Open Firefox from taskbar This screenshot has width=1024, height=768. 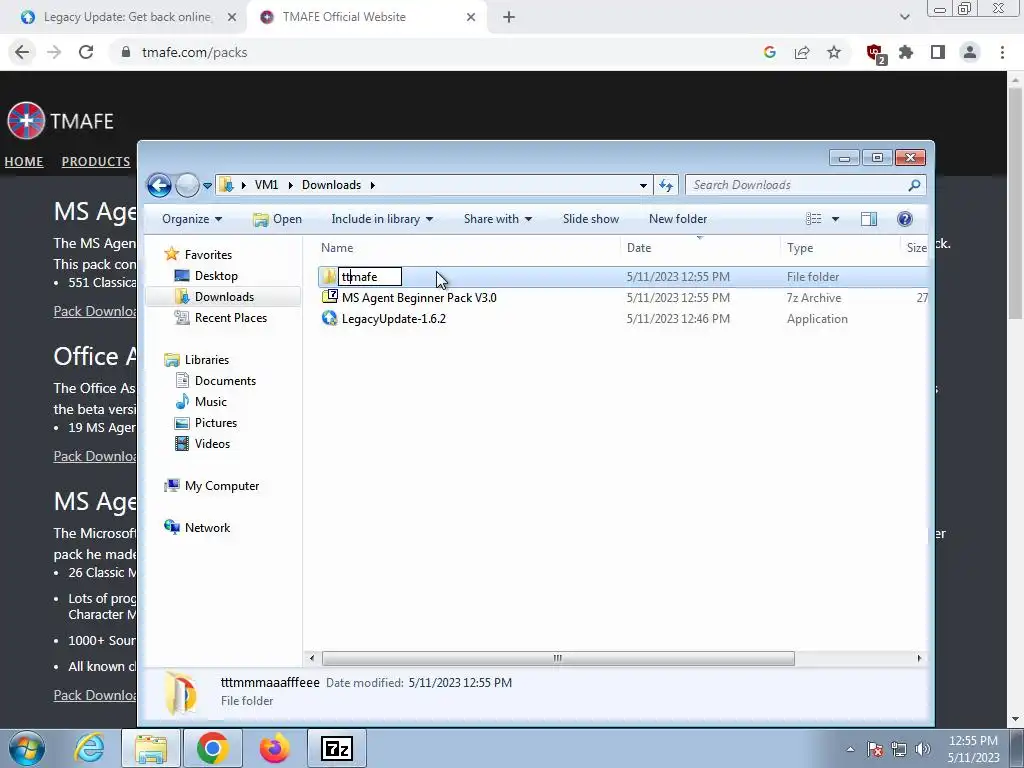click(274, 748)
